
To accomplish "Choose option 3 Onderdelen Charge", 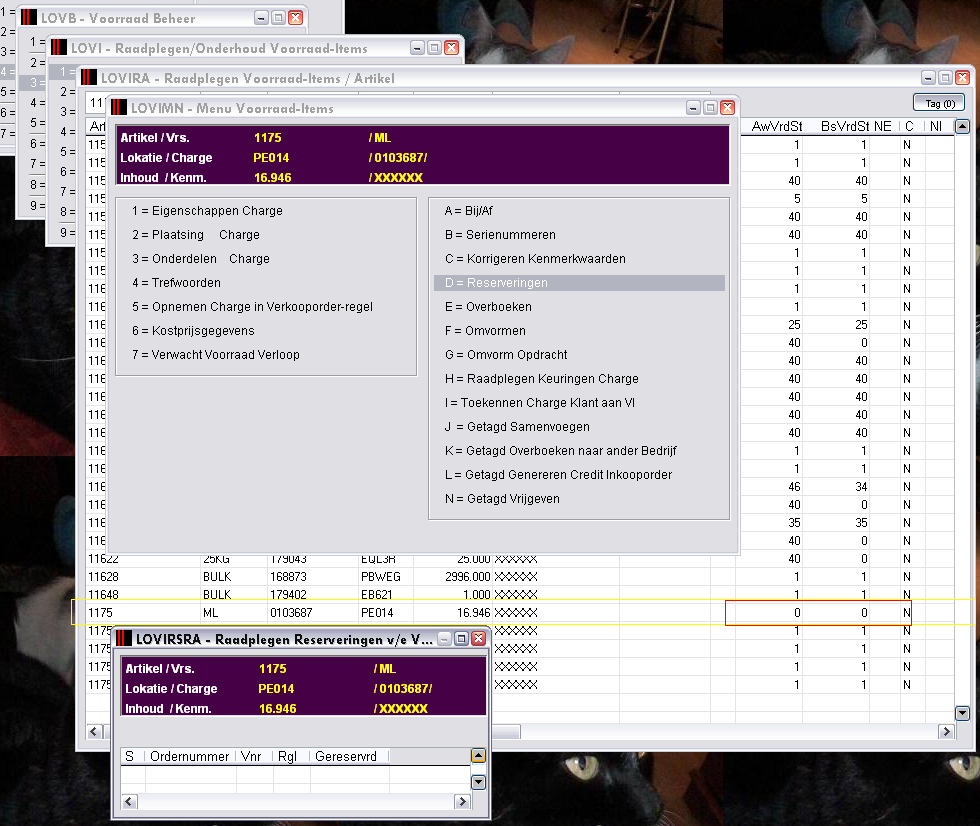I will pos(201,259).
